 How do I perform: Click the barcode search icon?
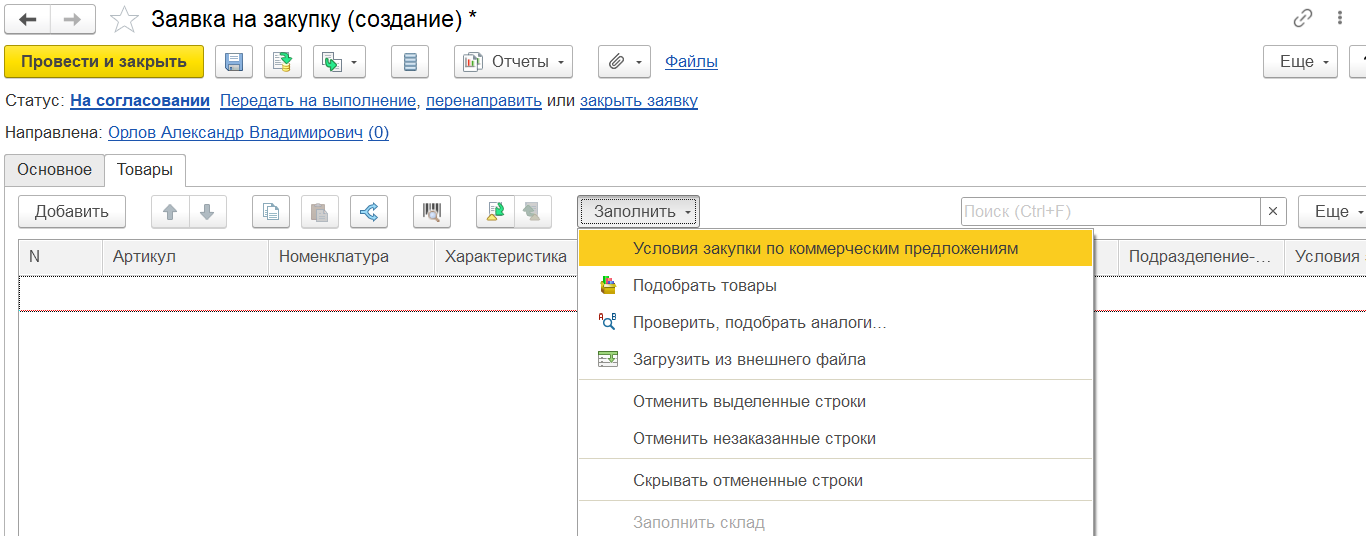pyautogui.click(x=432, y=212)
